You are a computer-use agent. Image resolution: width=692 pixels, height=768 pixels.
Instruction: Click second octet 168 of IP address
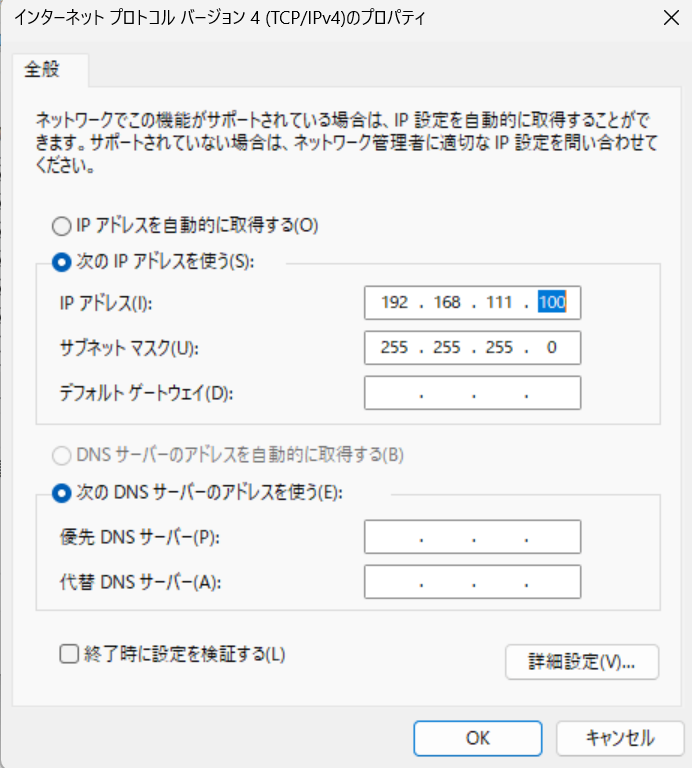447,302
